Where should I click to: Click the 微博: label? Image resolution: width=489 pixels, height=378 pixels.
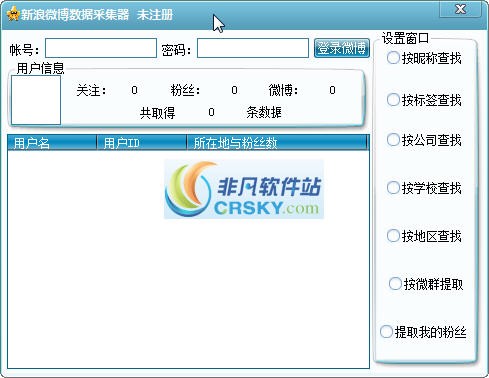(x=283, y=90)
